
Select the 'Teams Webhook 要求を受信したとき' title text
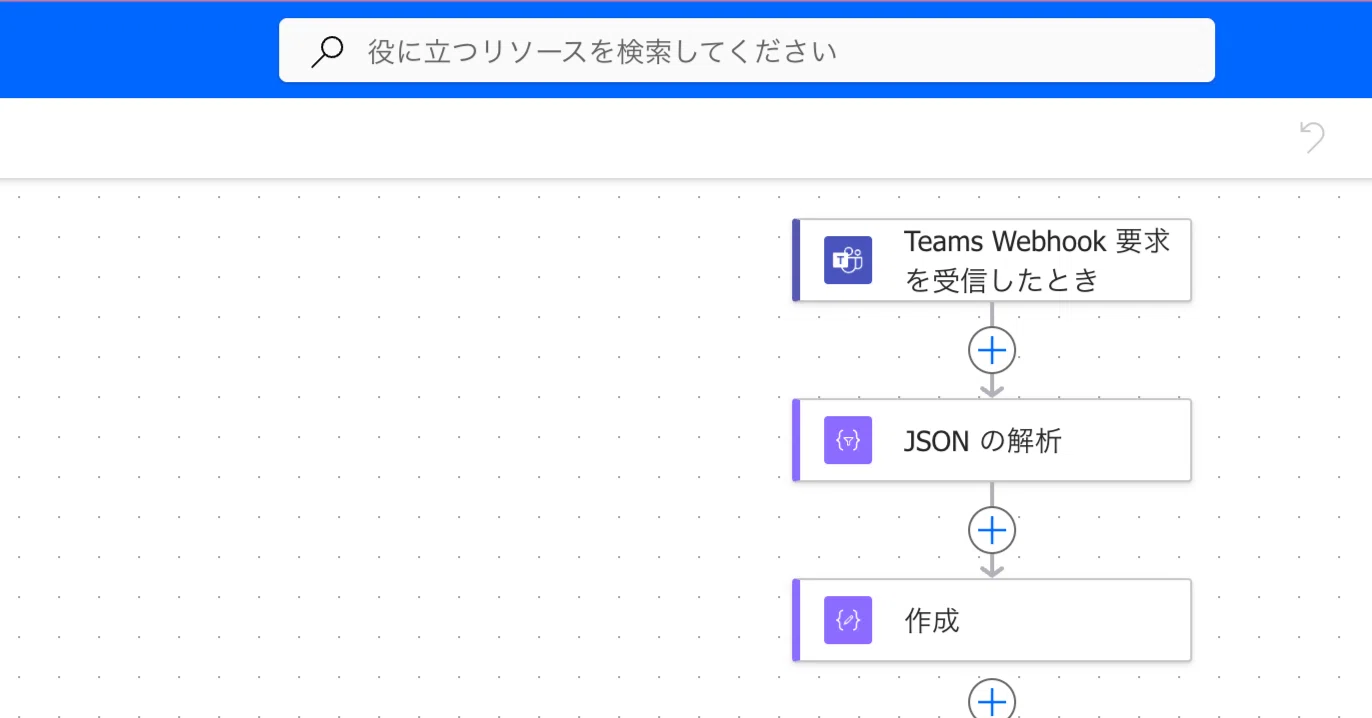(x=1037, y=260)
